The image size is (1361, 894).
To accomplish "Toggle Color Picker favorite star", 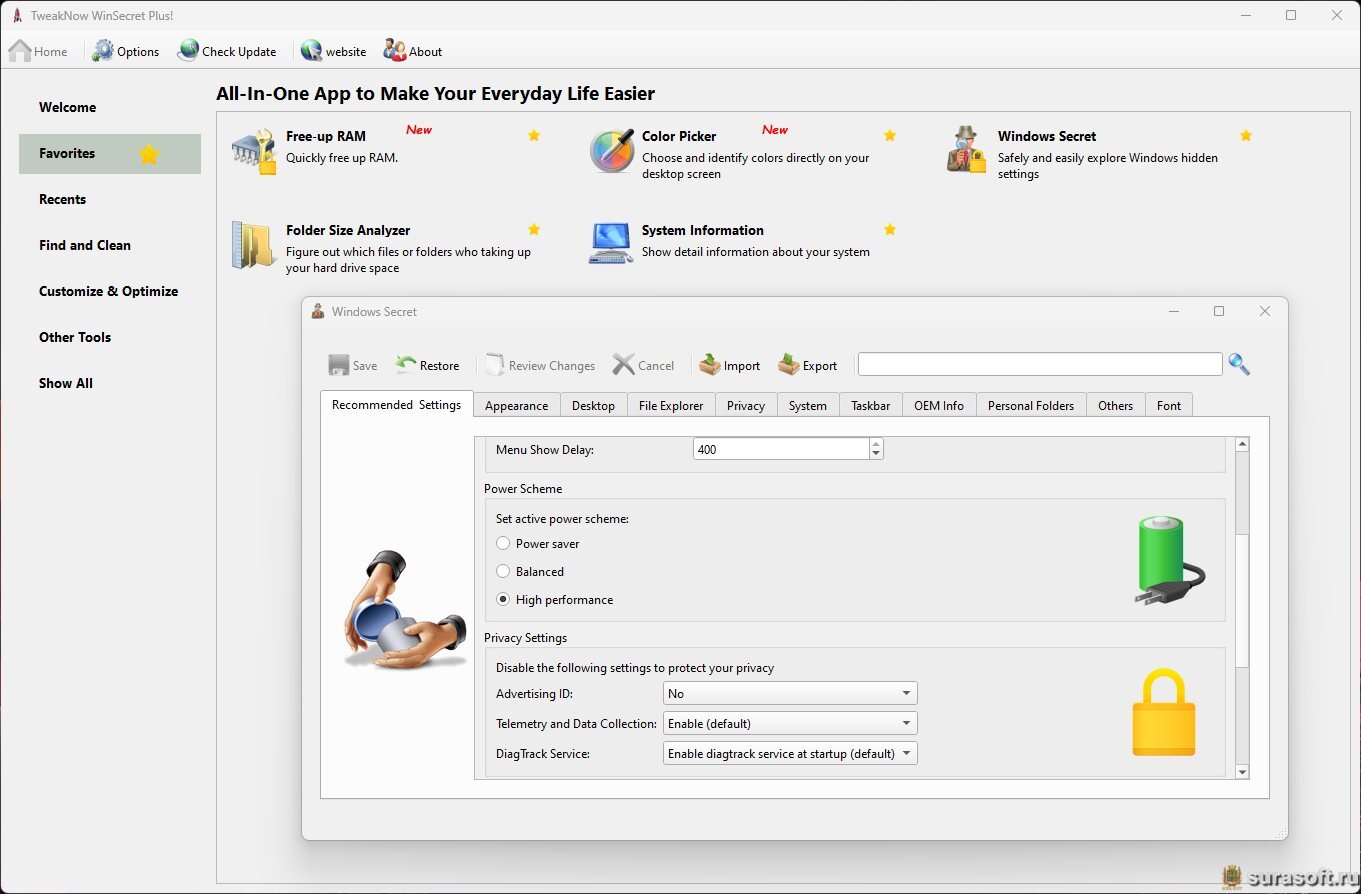I will [x=890, y=136].
